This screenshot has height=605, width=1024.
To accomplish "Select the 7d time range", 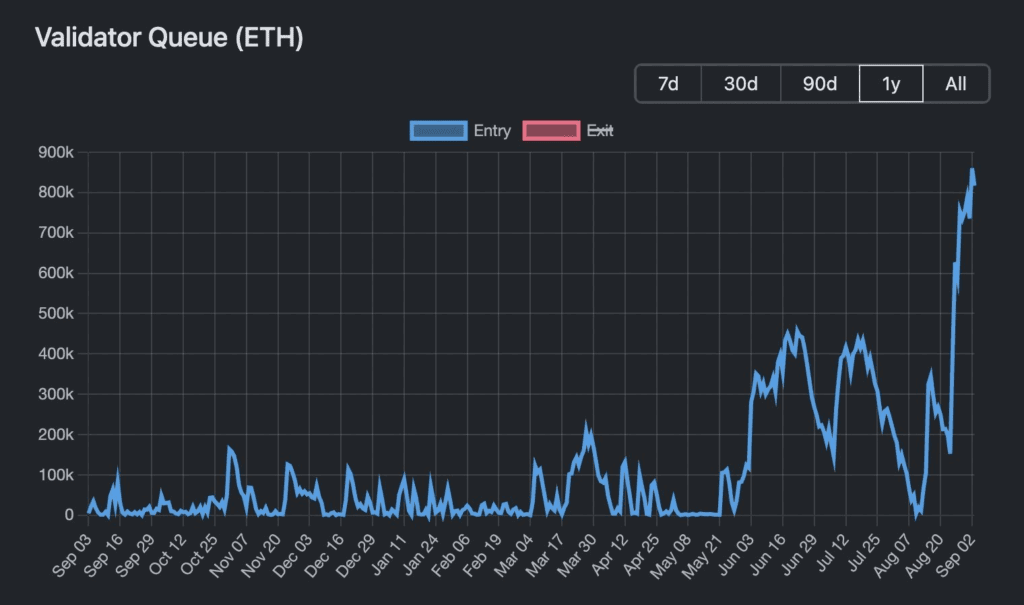I will pos(668,84).
